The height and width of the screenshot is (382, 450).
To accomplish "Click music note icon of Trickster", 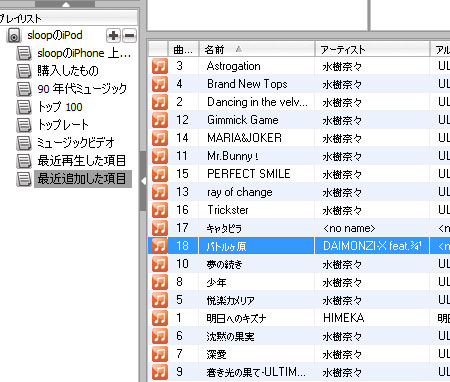I will pyautogui.click(x=160, y=210).
